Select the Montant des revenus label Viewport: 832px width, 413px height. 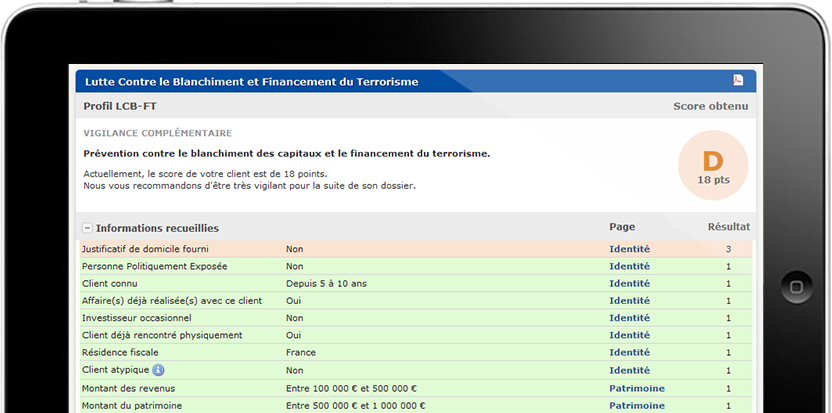click(128, 389)
